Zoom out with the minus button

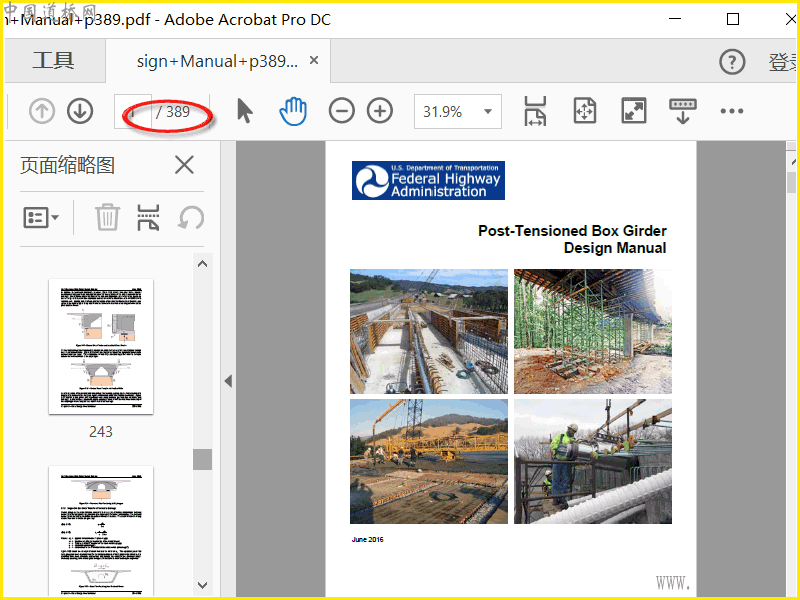(342, 112)
